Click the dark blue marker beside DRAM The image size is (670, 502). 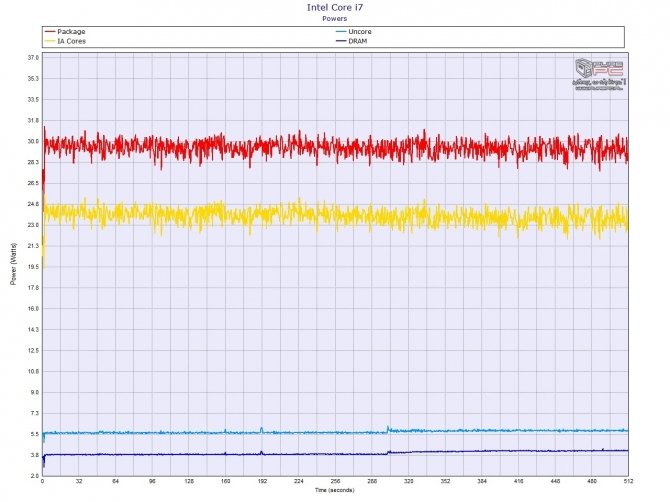tap(341, 41)
